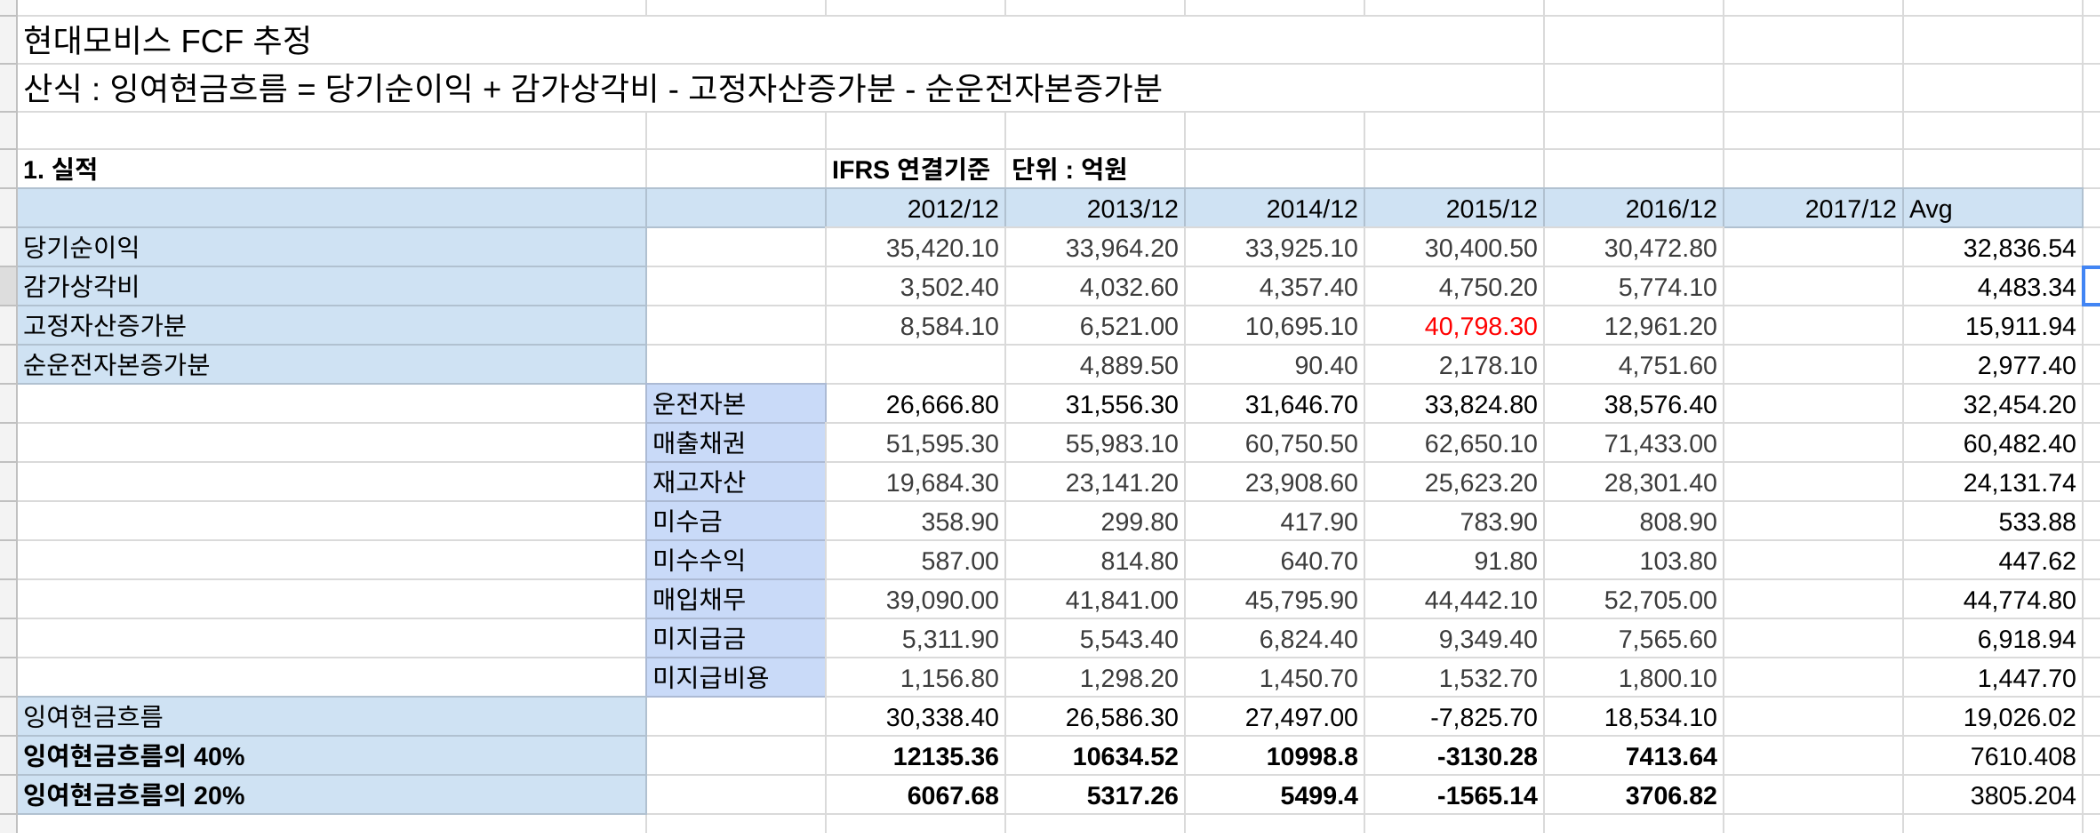Screen dimensions: 2100x833
Task: Select net income cell 35,420.10
Action: (916, 248)
